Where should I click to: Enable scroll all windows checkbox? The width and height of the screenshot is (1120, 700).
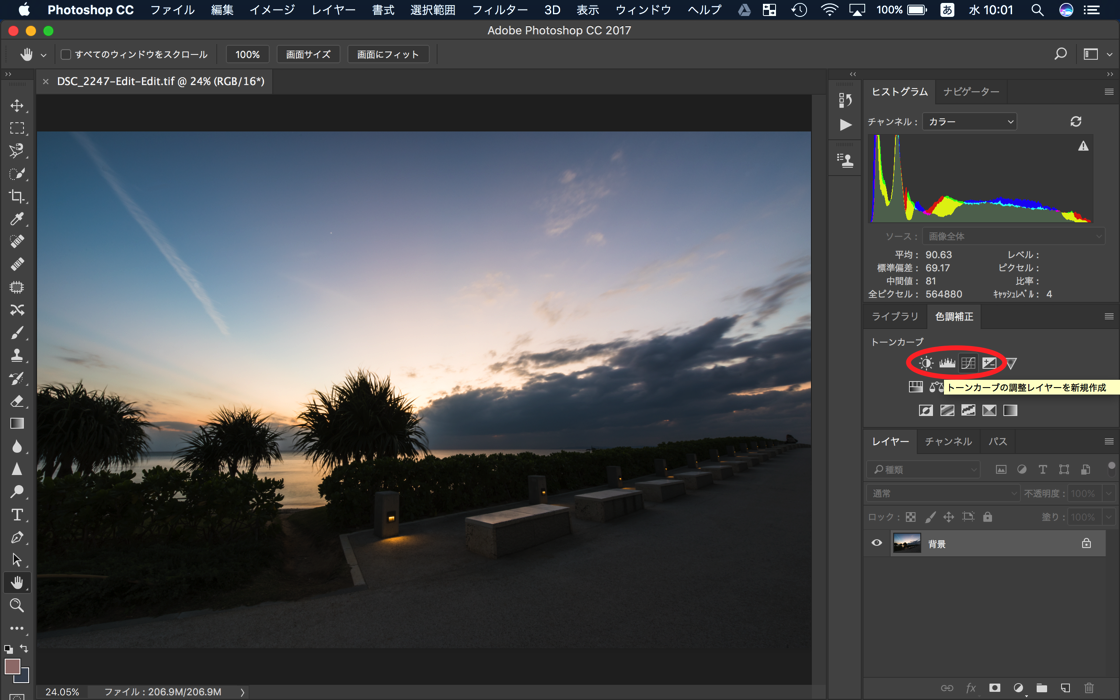click(x=66, y=55)
